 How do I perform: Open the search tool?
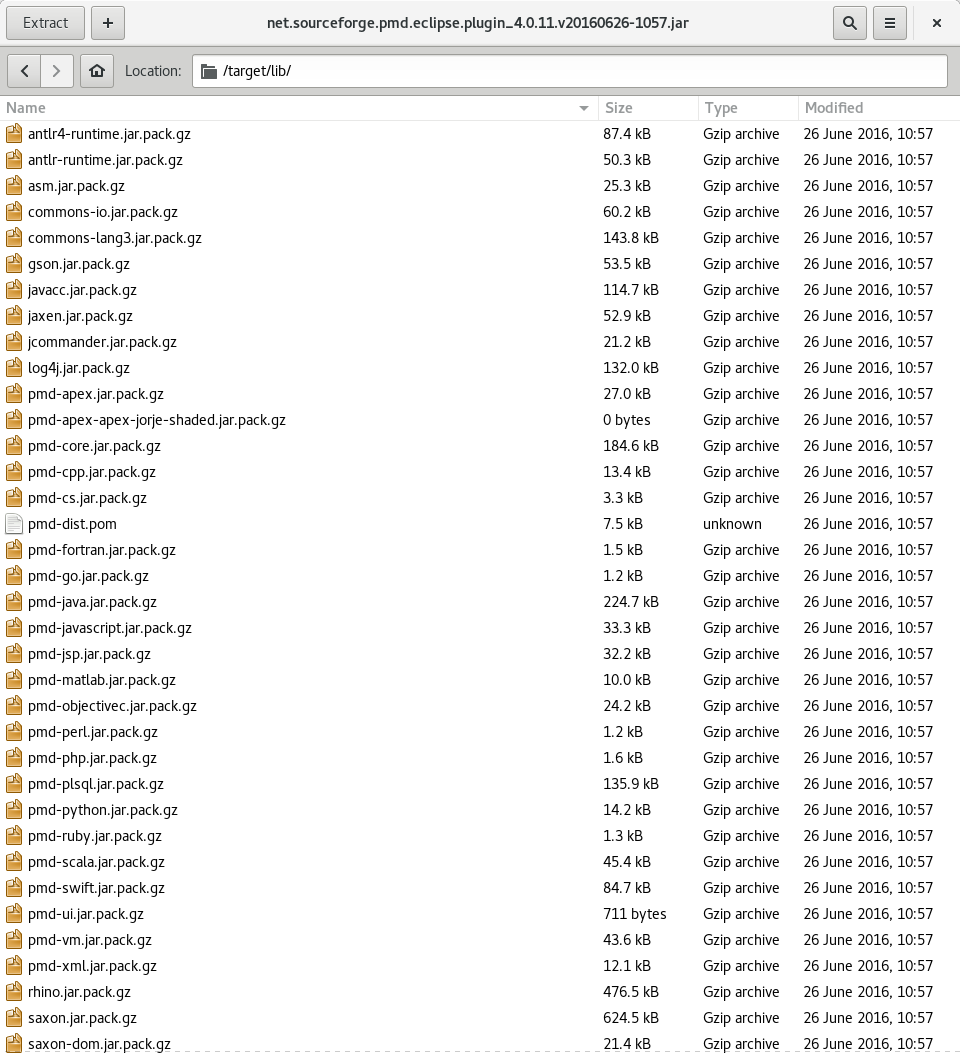(849, 23)
